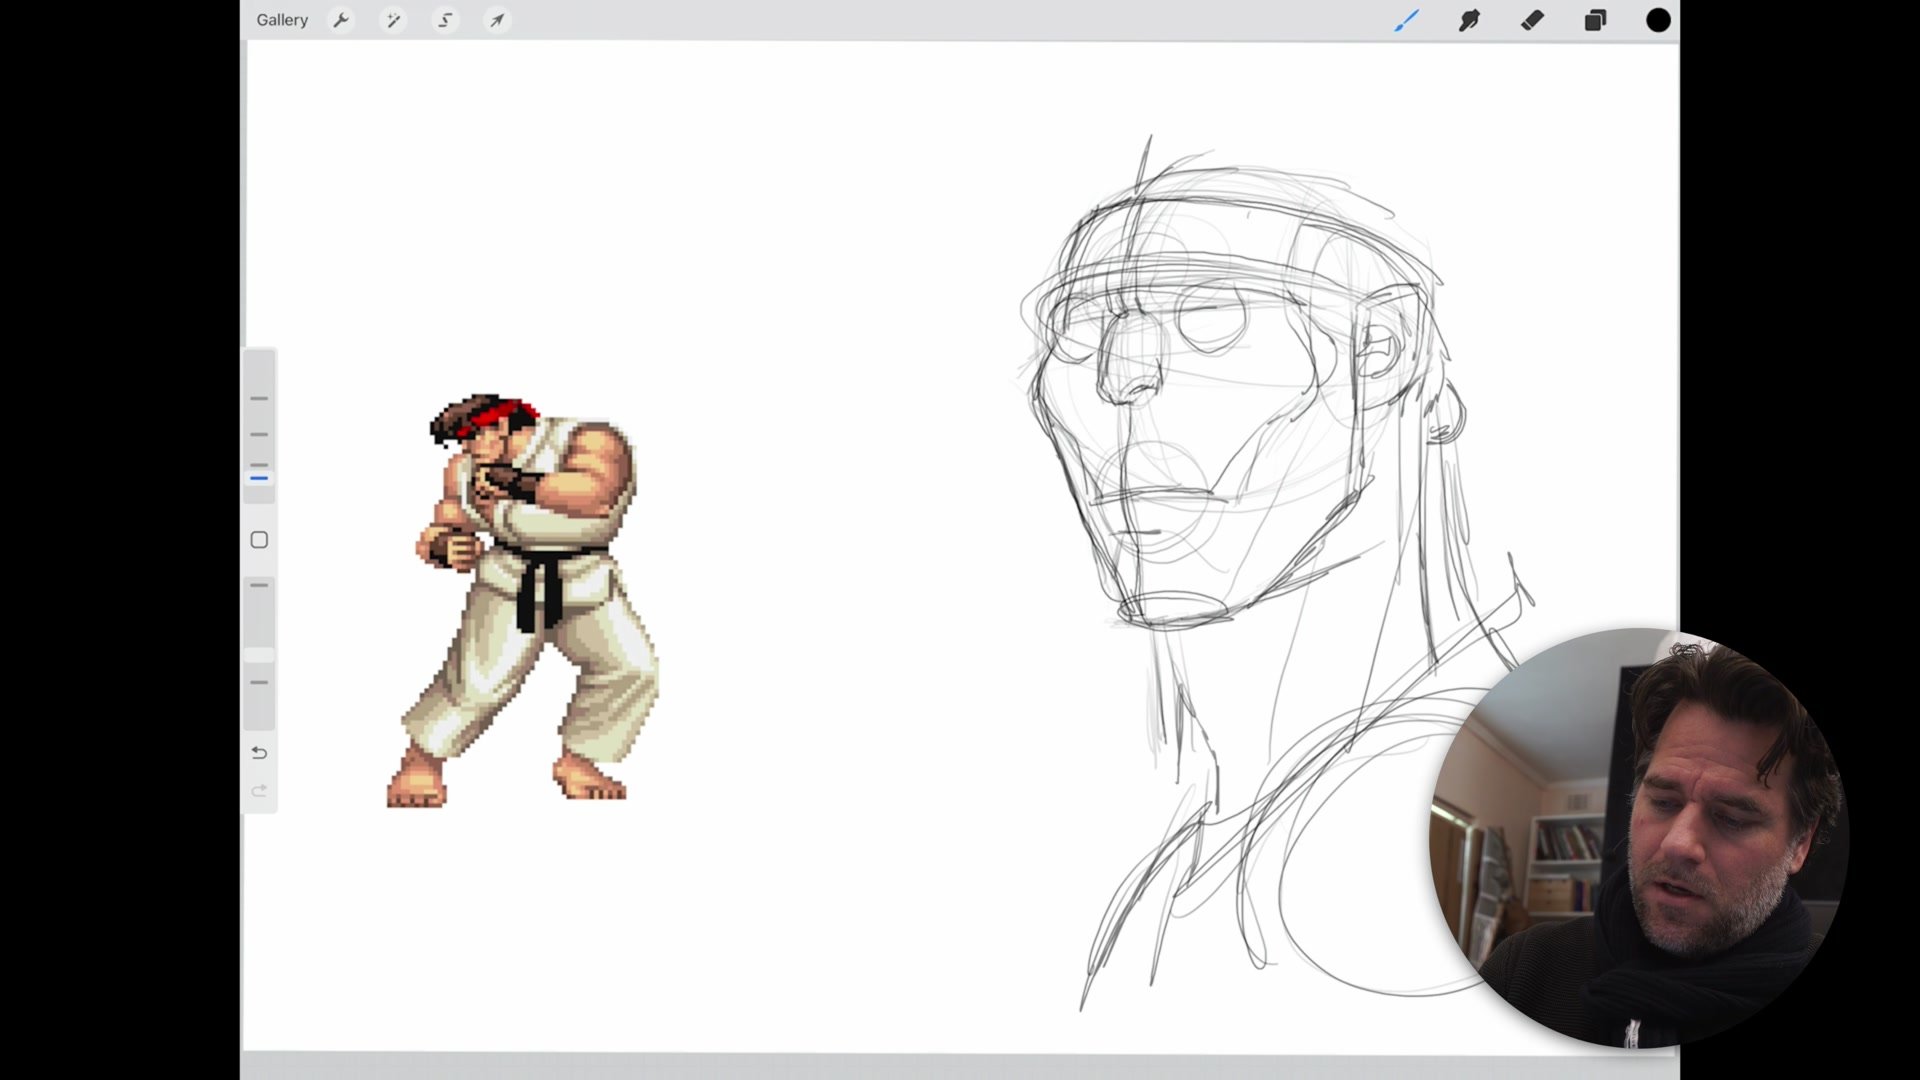Viewport: 1920px width, 1080px height.
Task: Tap the Undo arrow
Action: 259,753
